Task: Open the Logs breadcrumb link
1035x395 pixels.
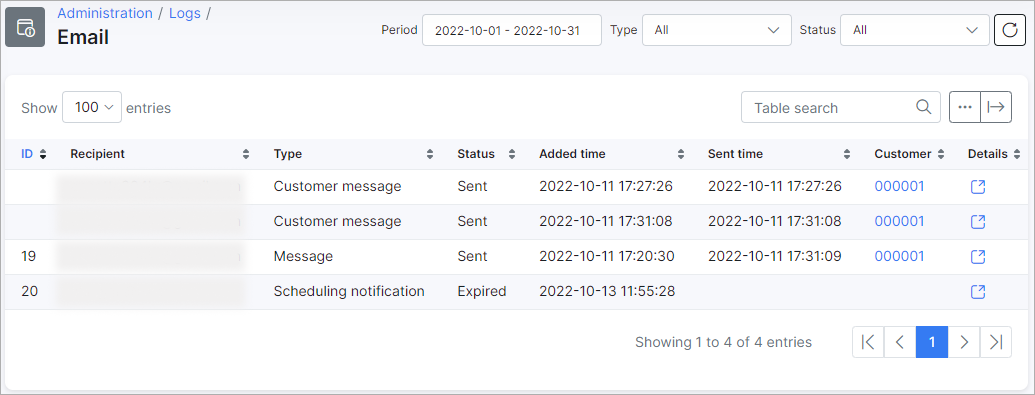Action: point(184,13)
